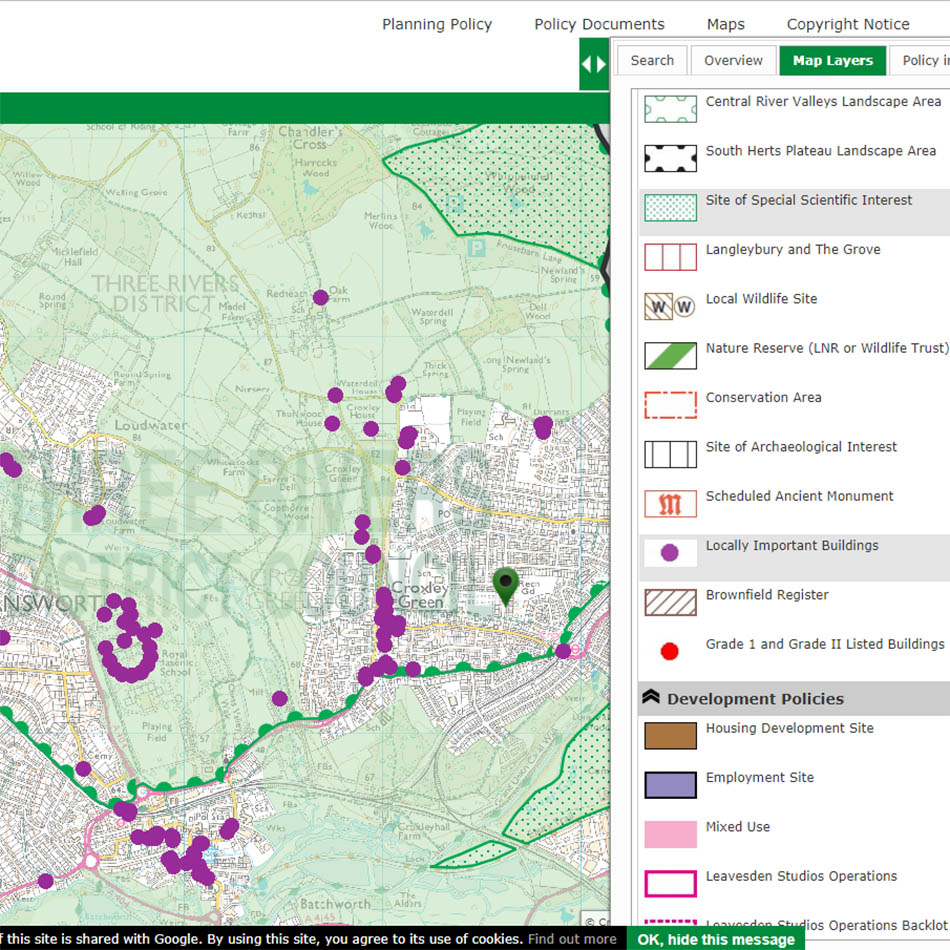The width and height of the screenshot is (950, 950).
Task: Switch to the Overview tab
Action: pyautogui.click(x=733, y=61)
